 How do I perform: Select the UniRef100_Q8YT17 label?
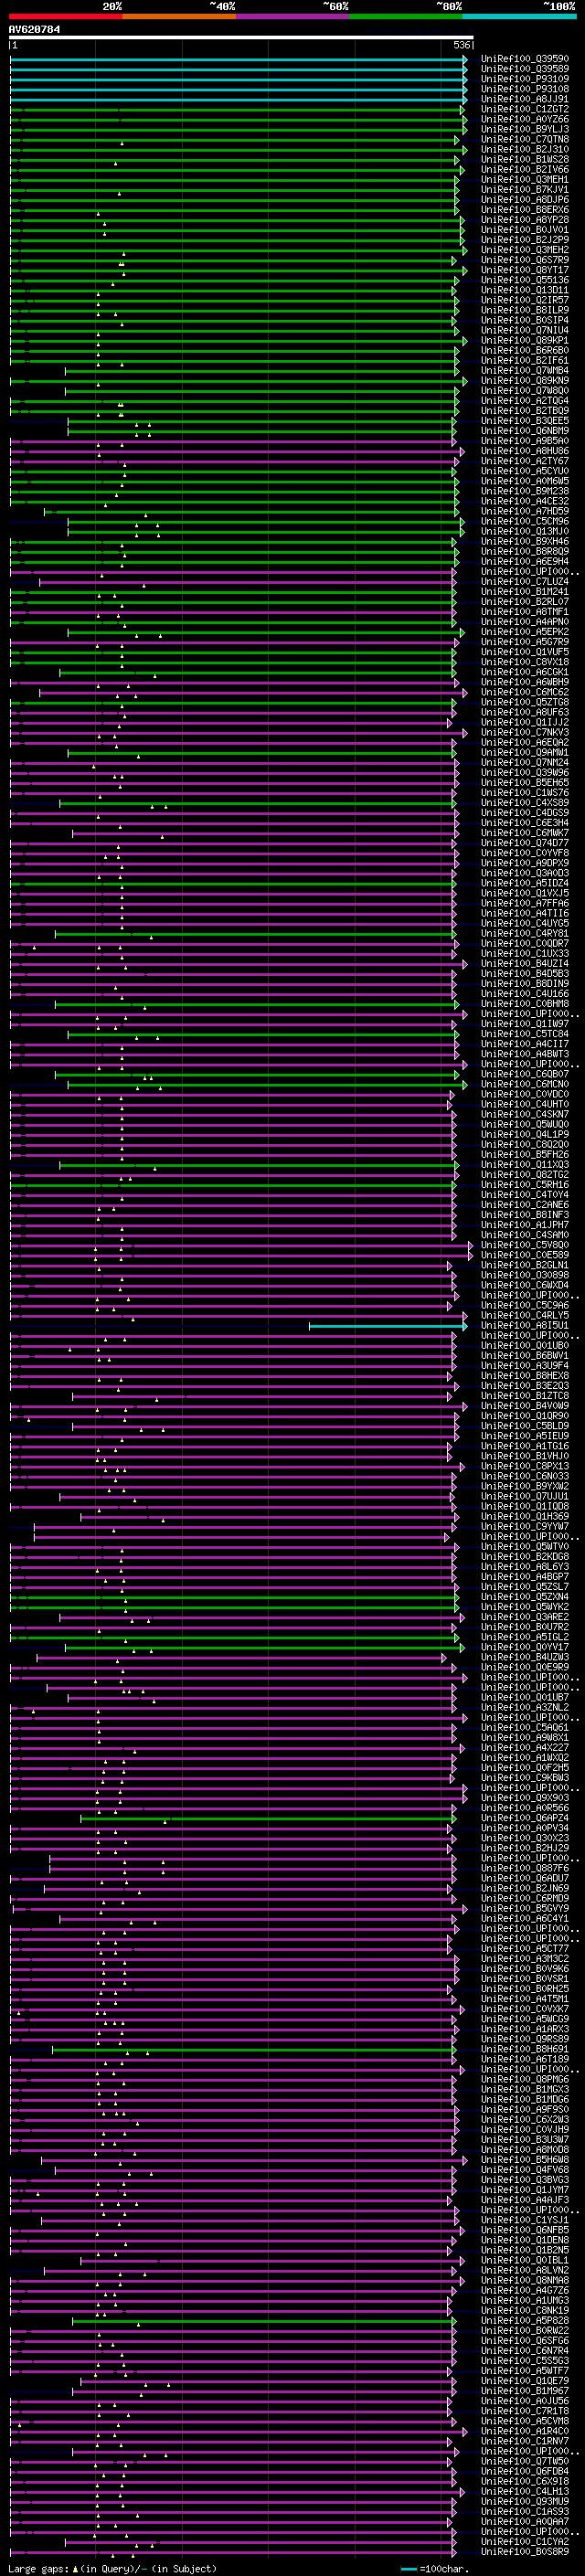click(x=524, y=270)
